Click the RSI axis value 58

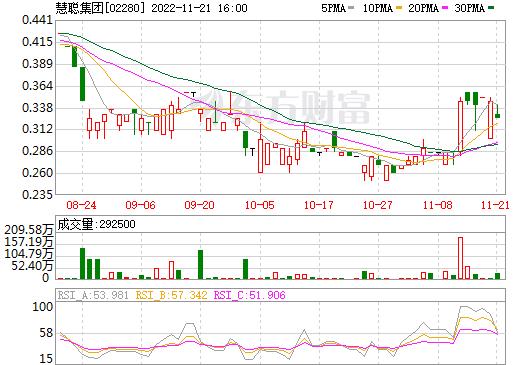(x=46, y=333)
